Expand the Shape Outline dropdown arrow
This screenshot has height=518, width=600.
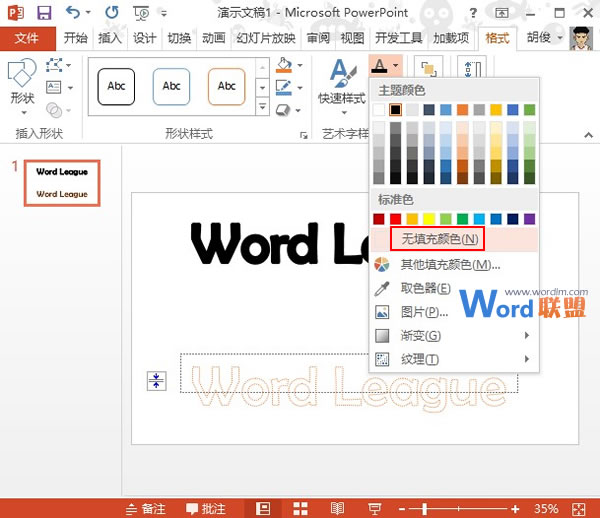pos(300,88)
